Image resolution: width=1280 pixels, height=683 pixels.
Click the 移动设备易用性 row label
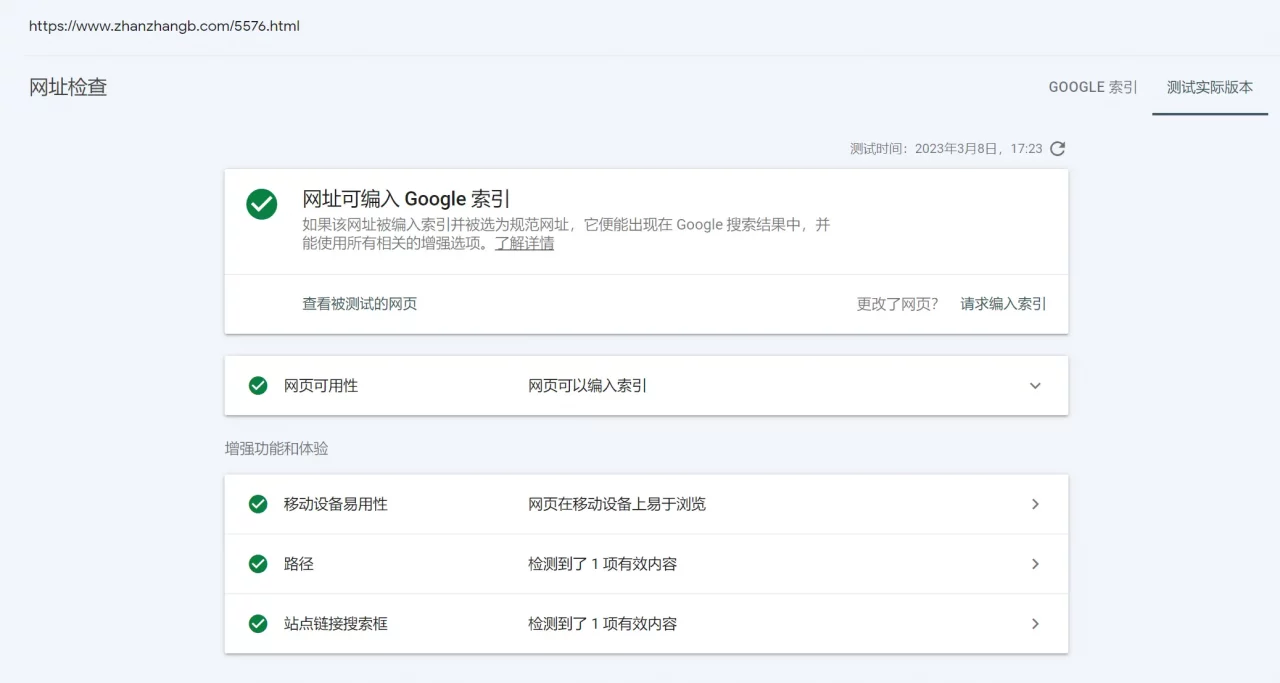pos(336,504)
